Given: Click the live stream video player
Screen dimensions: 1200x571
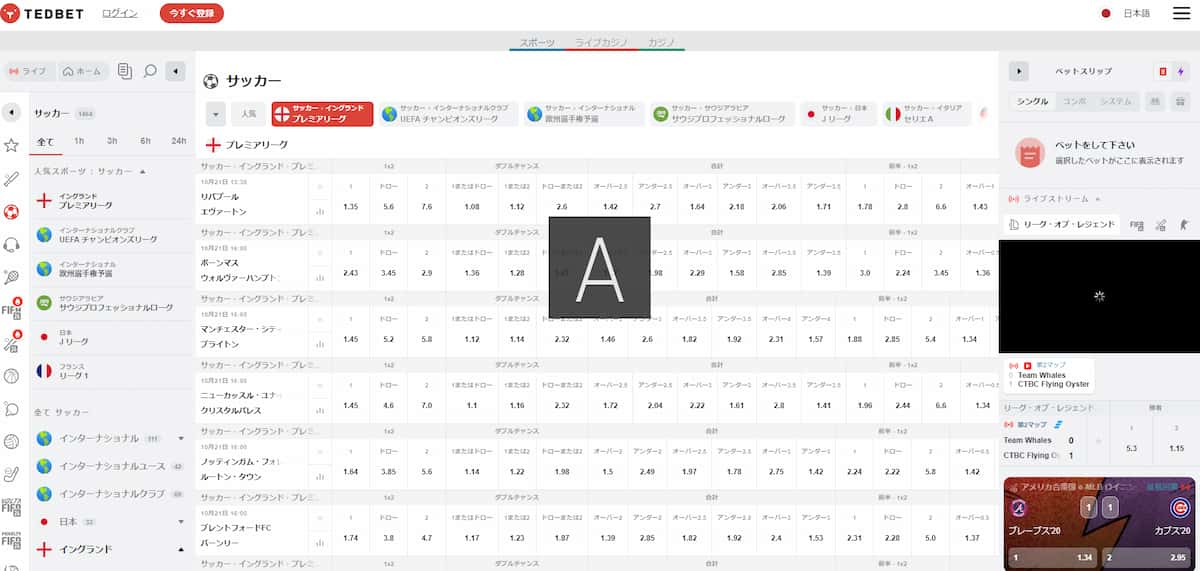Looking at the screenshot, I should 1099,296.
